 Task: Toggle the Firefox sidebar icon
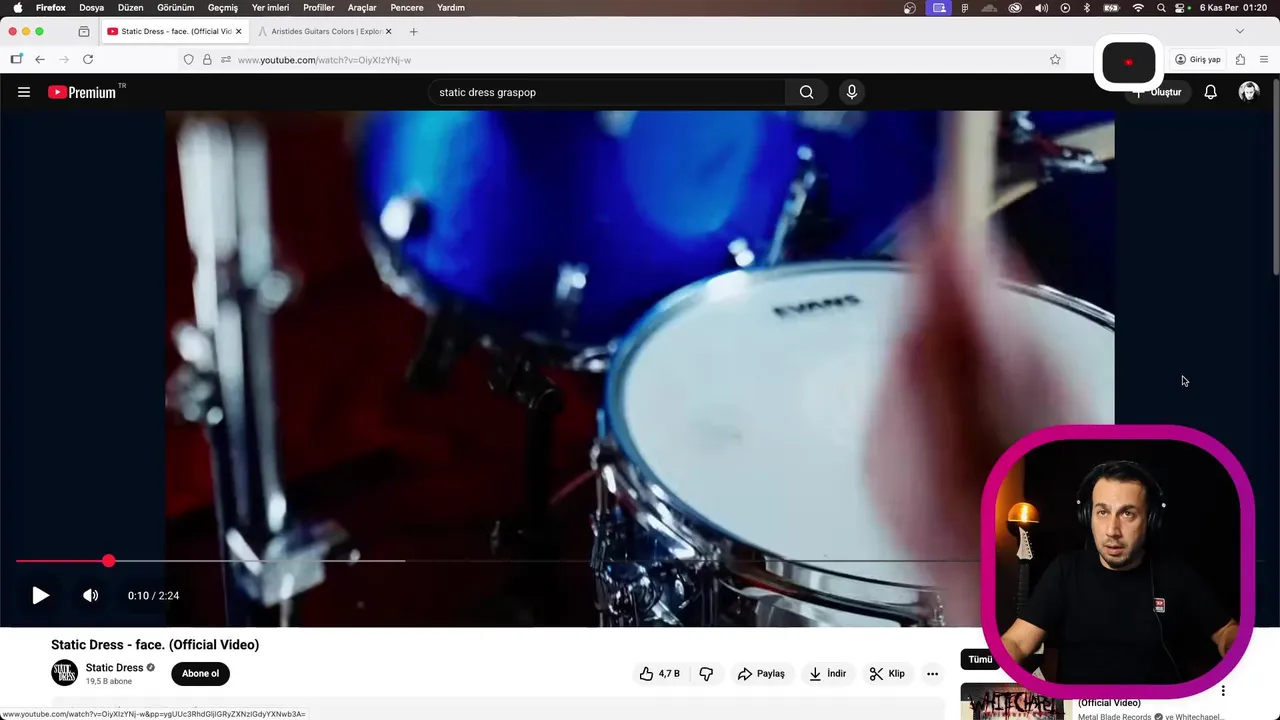tap(16, 60)
